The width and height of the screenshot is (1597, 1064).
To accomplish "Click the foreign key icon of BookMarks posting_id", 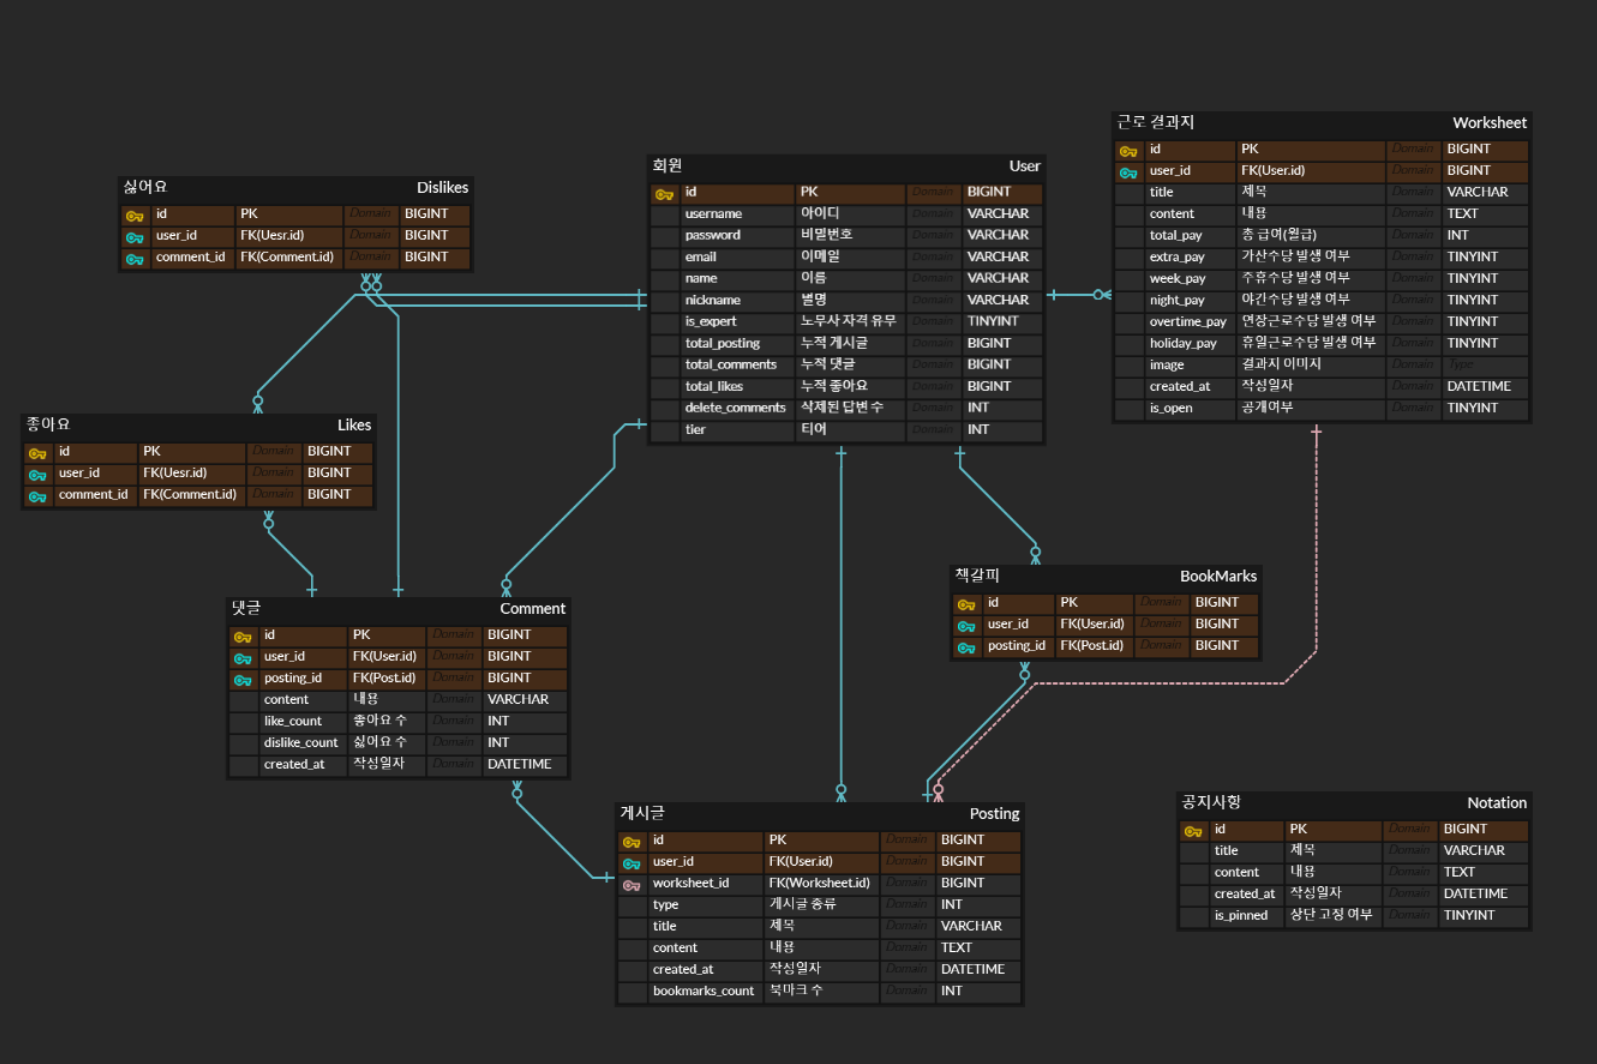I will (x=966, y=647).
